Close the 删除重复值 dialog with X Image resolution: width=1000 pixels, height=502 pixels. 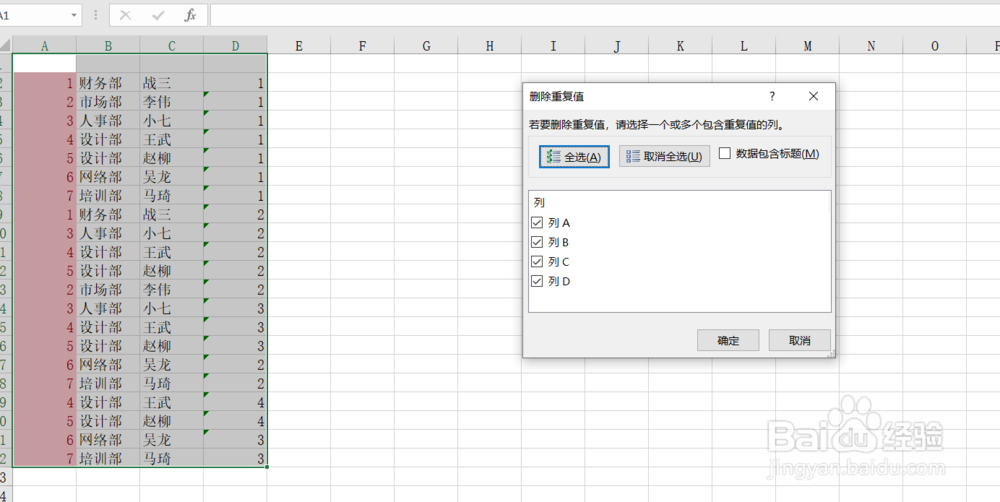click(x=813, y=96)
